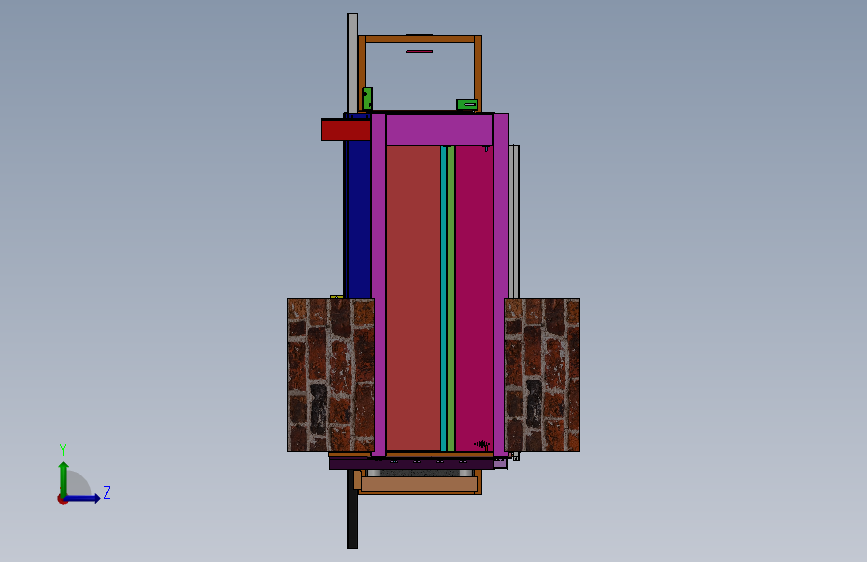Click the blue Z axis arrow of triad
This screenshot has height=562, width=867.
83,498
